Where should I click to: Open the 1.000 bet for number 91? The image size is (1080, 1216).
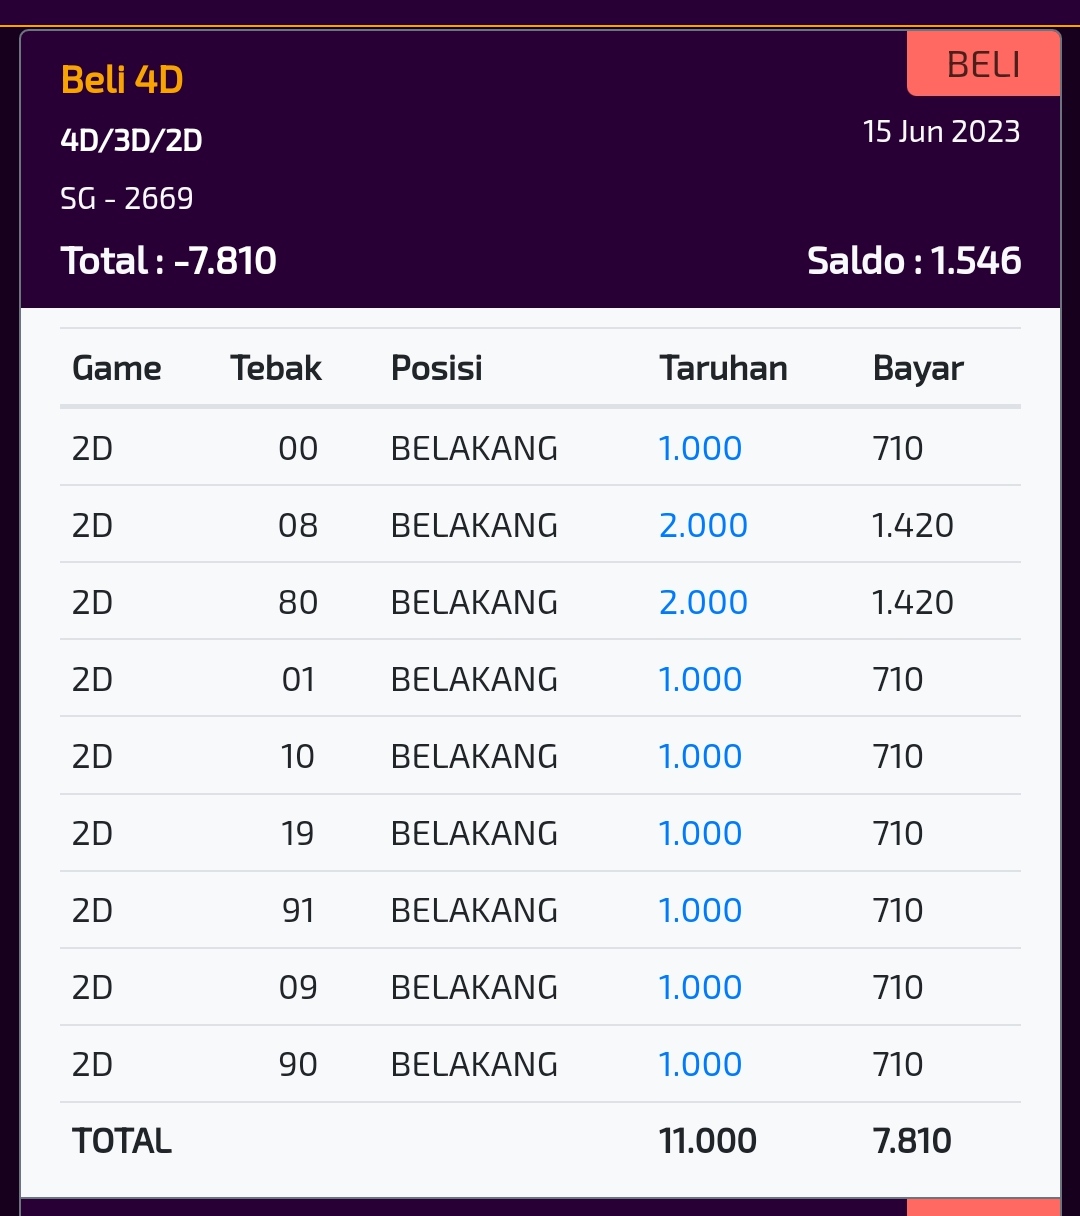coord(700,910)
